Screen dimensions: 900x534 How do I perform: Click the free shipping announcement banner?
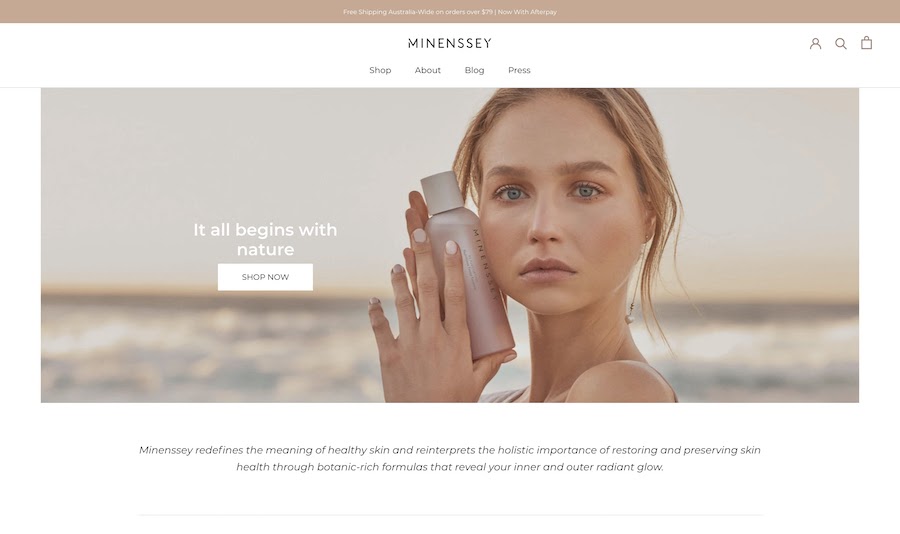tap(450, 11)
